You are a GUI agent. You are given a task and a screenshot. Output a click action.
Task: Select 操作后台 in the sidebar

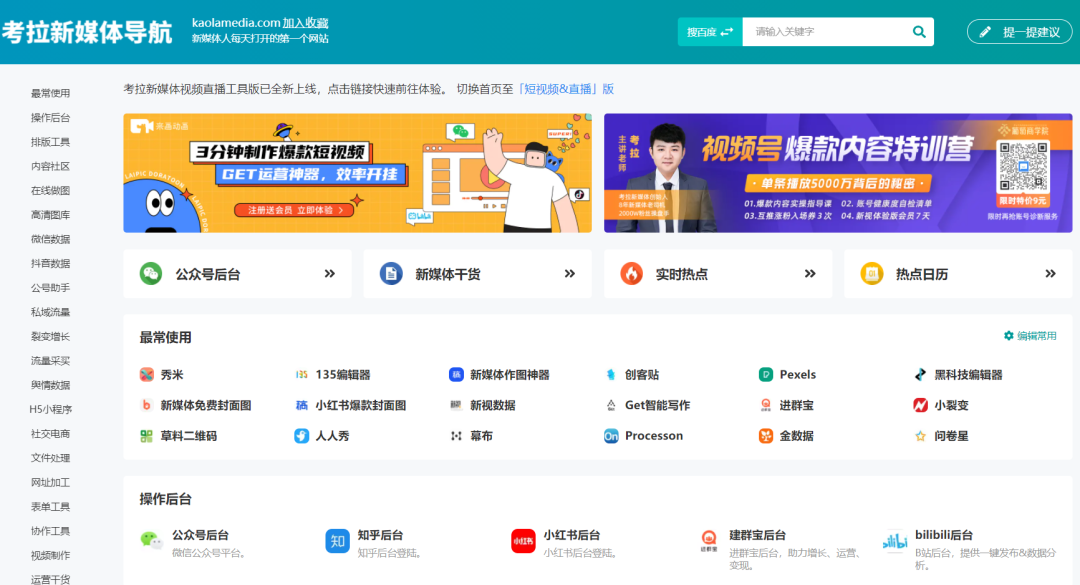50,117
